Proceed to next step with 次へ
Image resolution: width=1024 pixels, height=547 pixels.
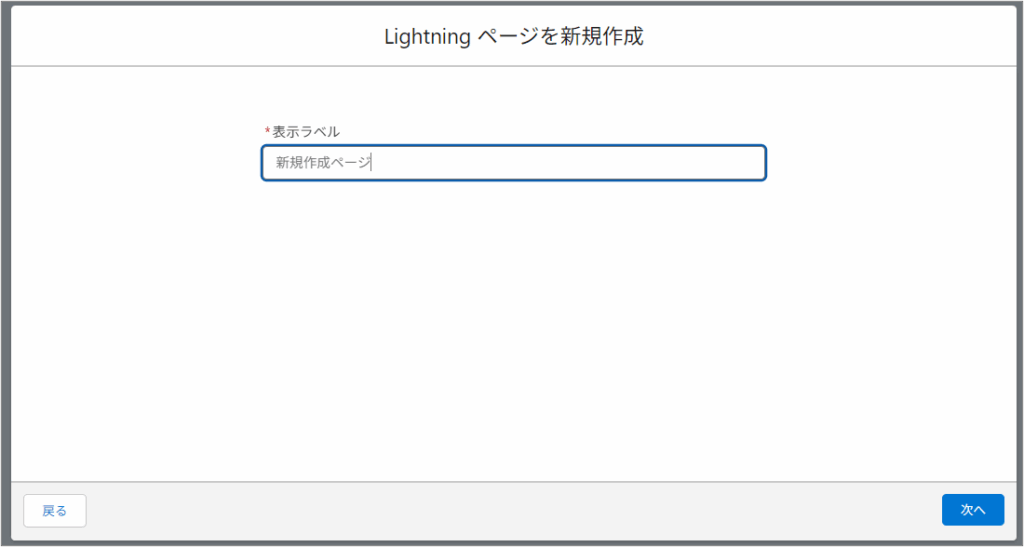972,510
